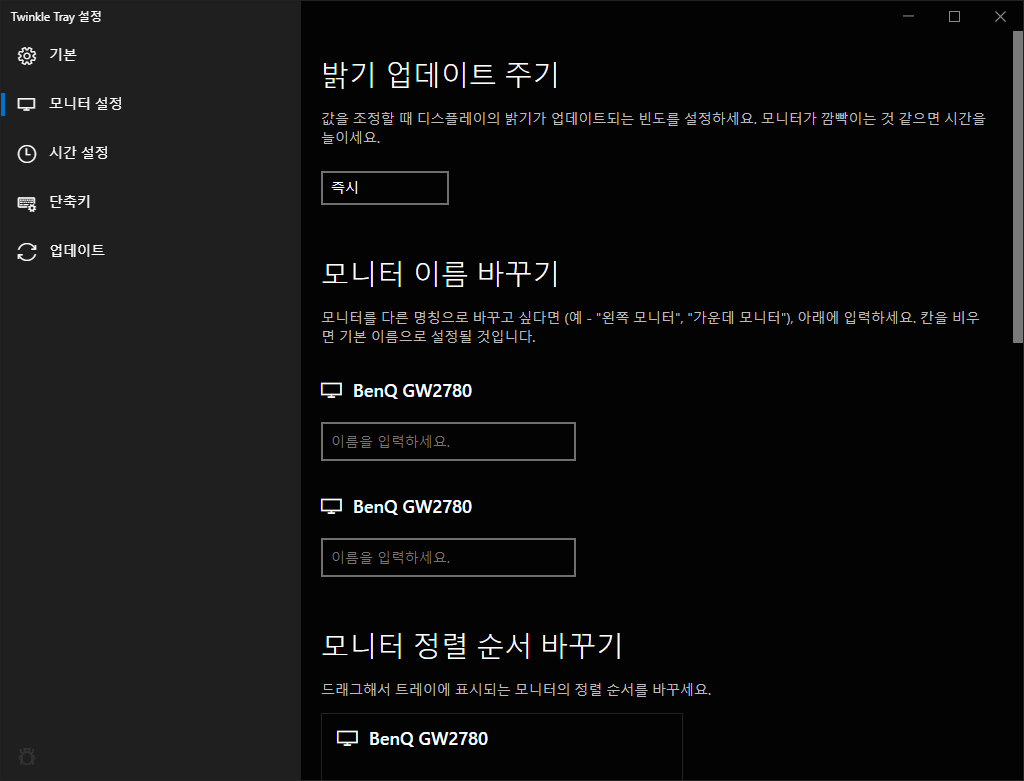Click the first BenQ GW2780 rename label text
The width and height of the screenshot is (1024, 781).
tap(413, 390)
